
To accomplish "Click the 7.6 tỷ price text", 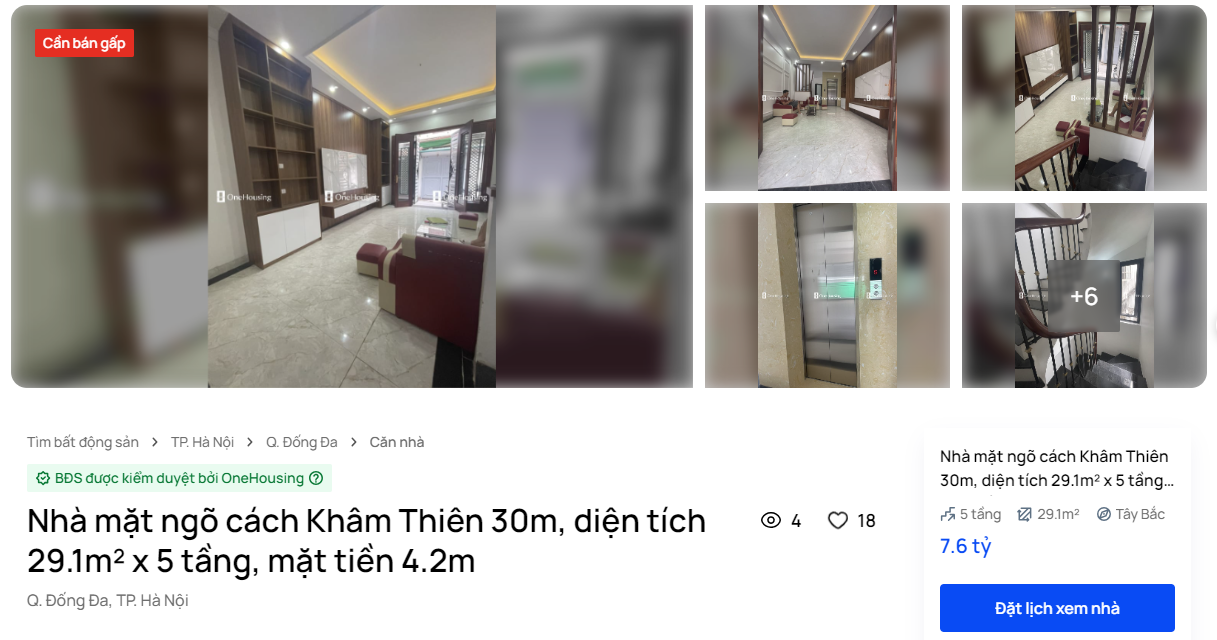I will click(x=965, y=546).
